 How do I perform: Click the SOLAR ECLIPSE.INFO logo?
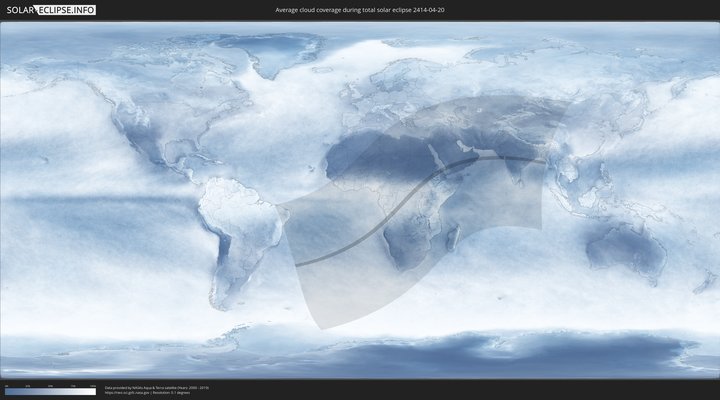(50, 10)
